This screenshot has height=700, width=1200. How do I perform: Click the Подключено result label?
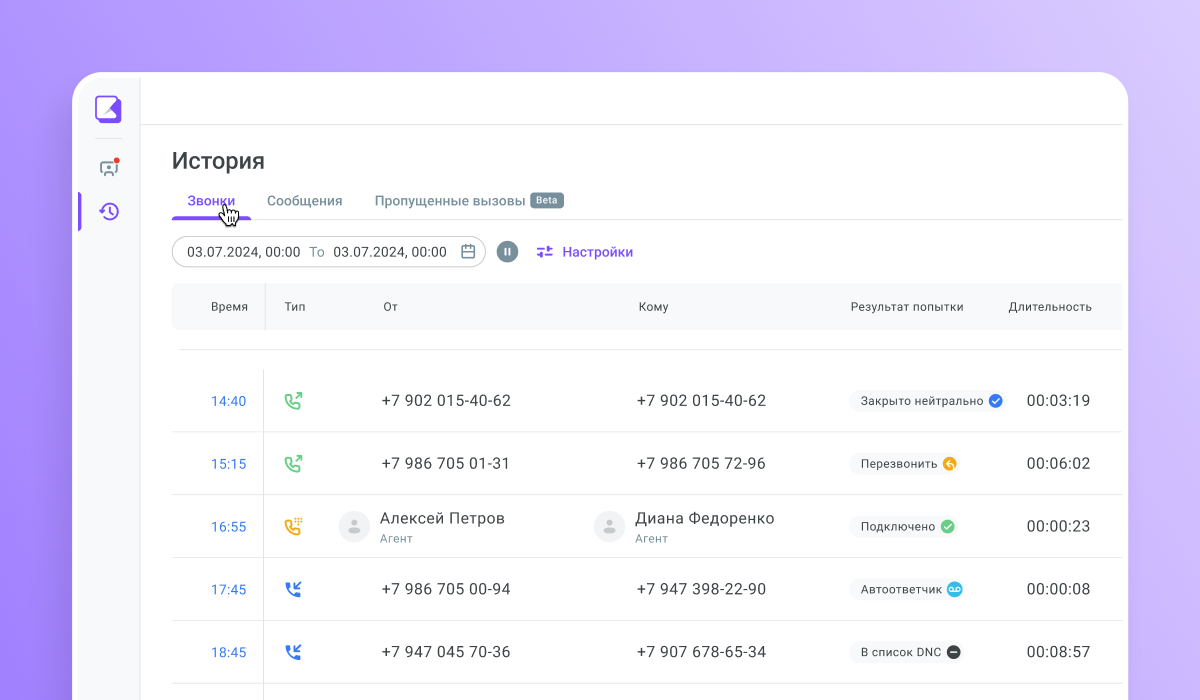pyautogui.click(x=898, y=526)
